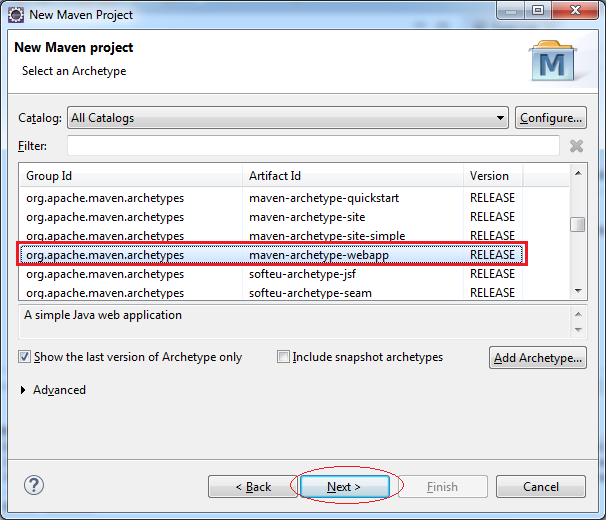
Task: Clear the filter with the X icon
Action: (x=576, y=146)
